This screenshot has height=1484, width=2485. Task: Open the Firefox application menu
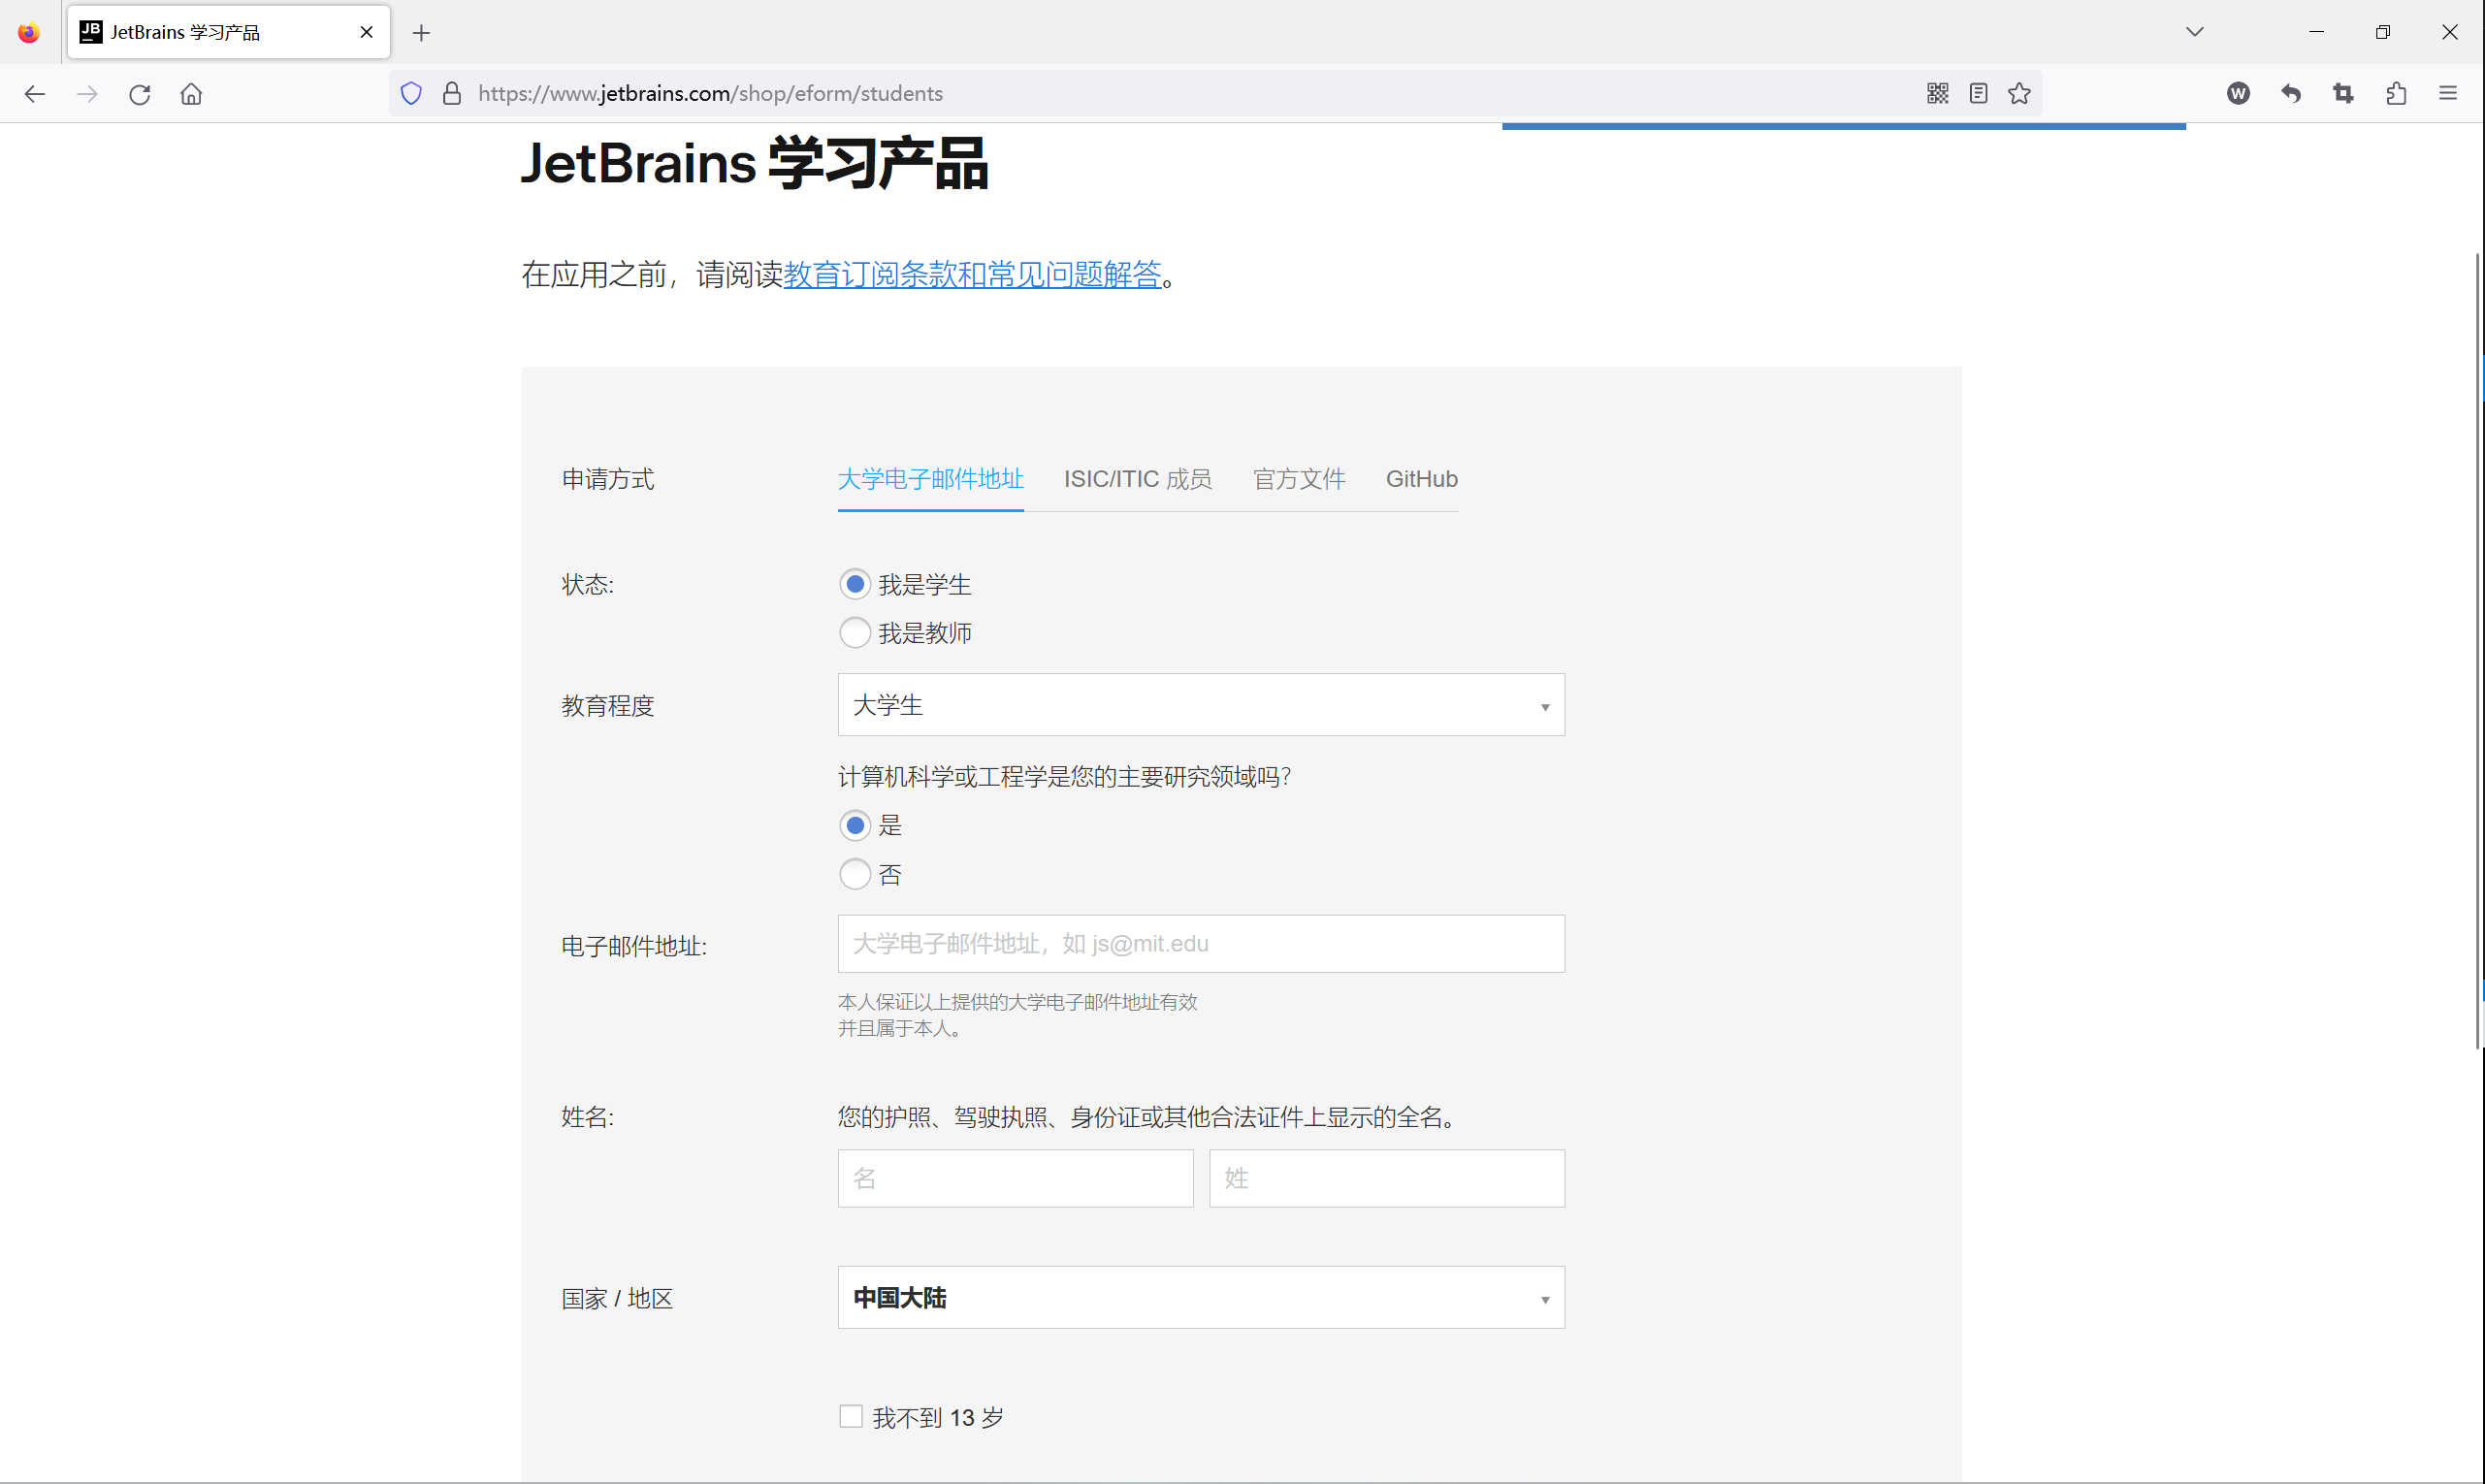[2448, 94]
